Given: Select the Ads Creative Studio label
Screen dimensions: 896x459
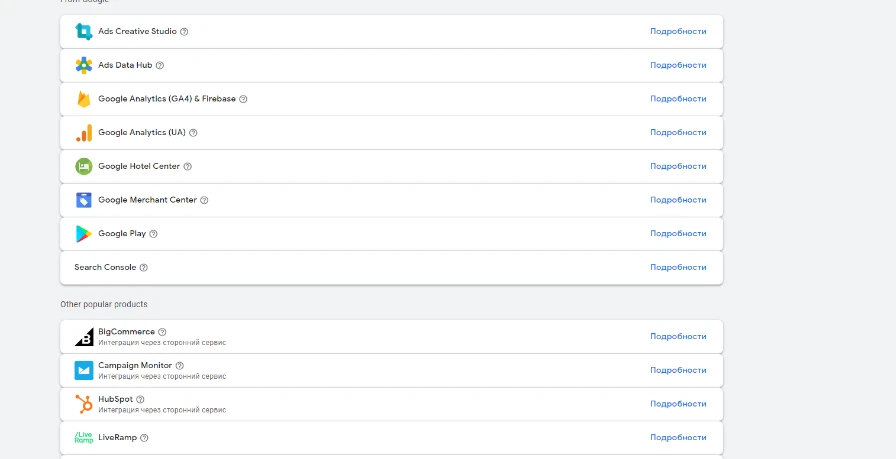Looking at the screenshot, I should [137, 31].
